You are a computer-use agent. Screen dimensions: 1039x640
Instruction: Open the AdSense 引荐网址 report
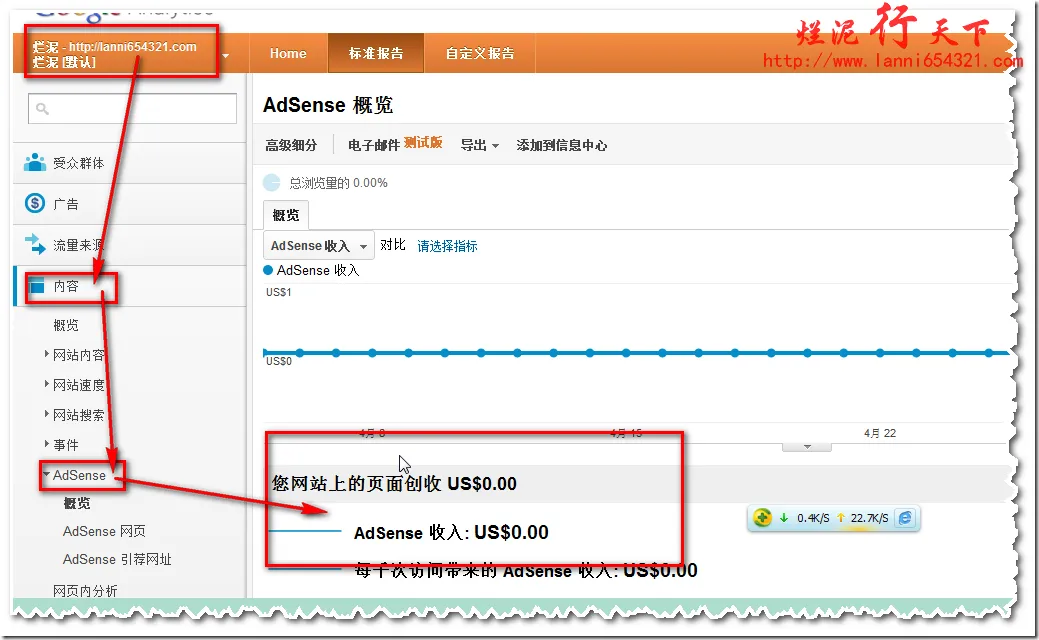117,560
